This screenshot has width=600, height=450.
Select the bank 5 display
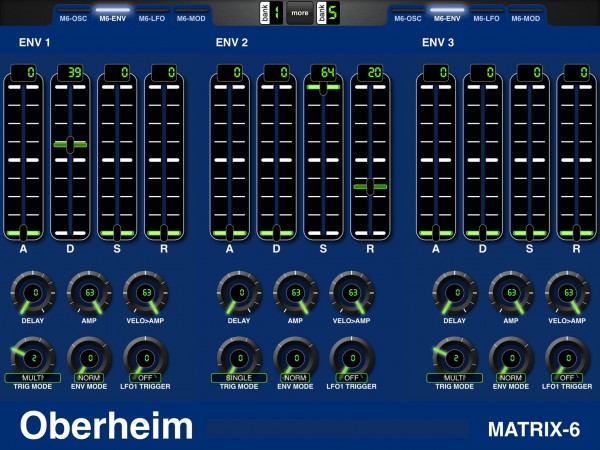[x=328, y=13]
